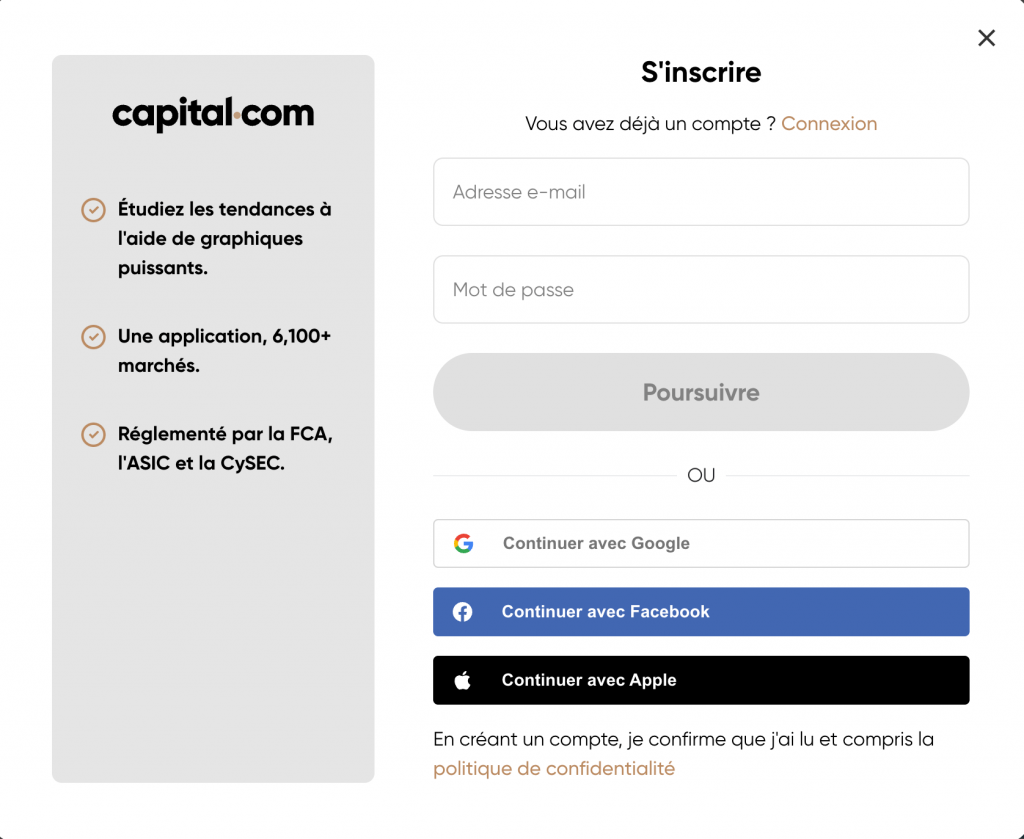Choose Continuer avec Facebook
The width and height of the screenshot is (1024, 839).
tap(701, 612)
